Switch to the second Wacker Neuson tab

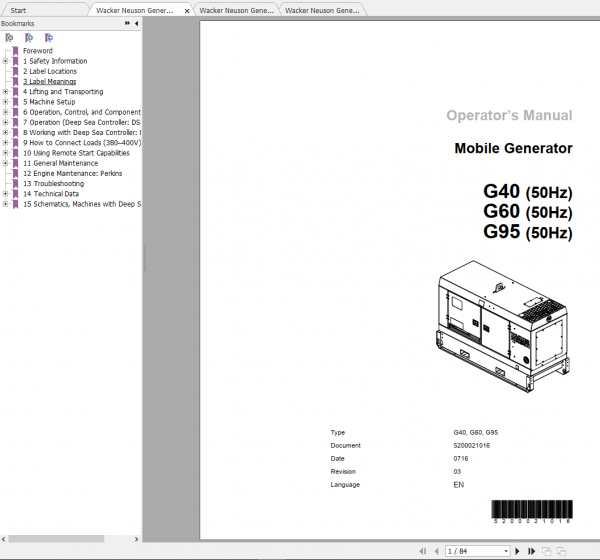[x=236, y=11]
